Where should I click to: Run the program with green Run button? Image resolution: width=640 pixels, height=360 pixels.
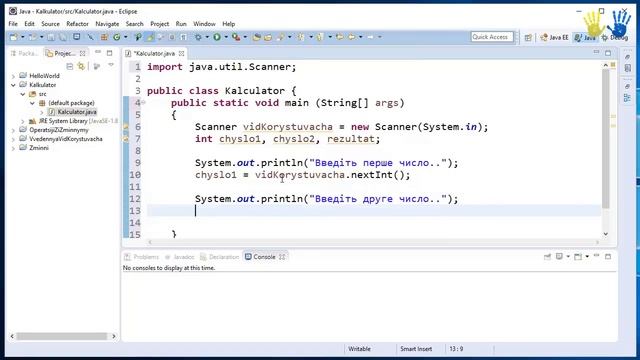click(217, 37)
